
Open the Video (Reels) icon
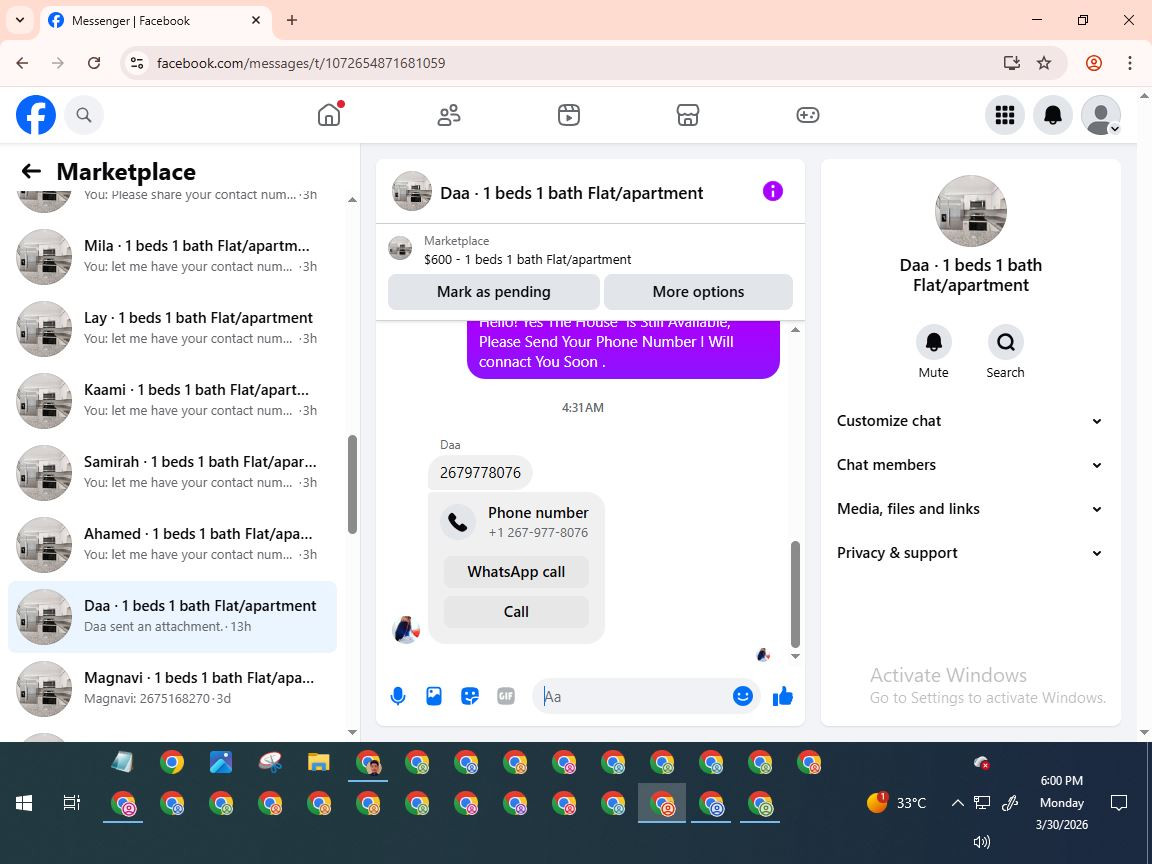pos(569,115)
